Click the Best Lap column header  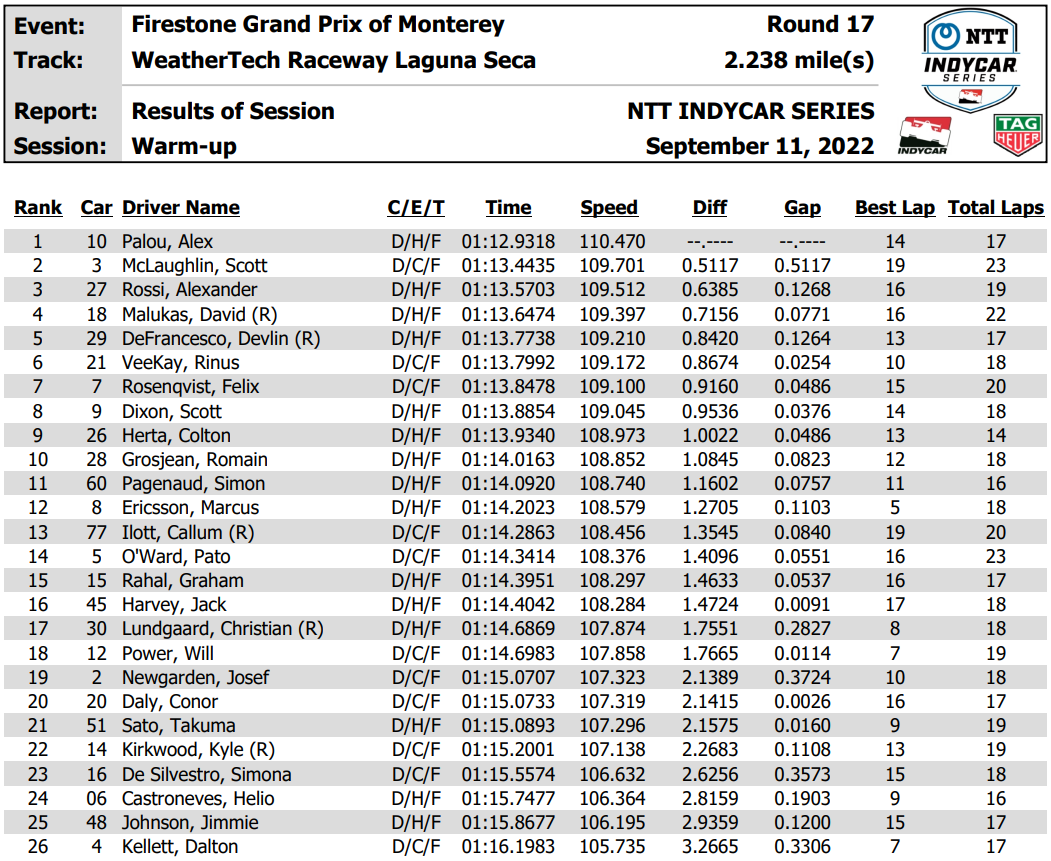(x=894, y=208)
